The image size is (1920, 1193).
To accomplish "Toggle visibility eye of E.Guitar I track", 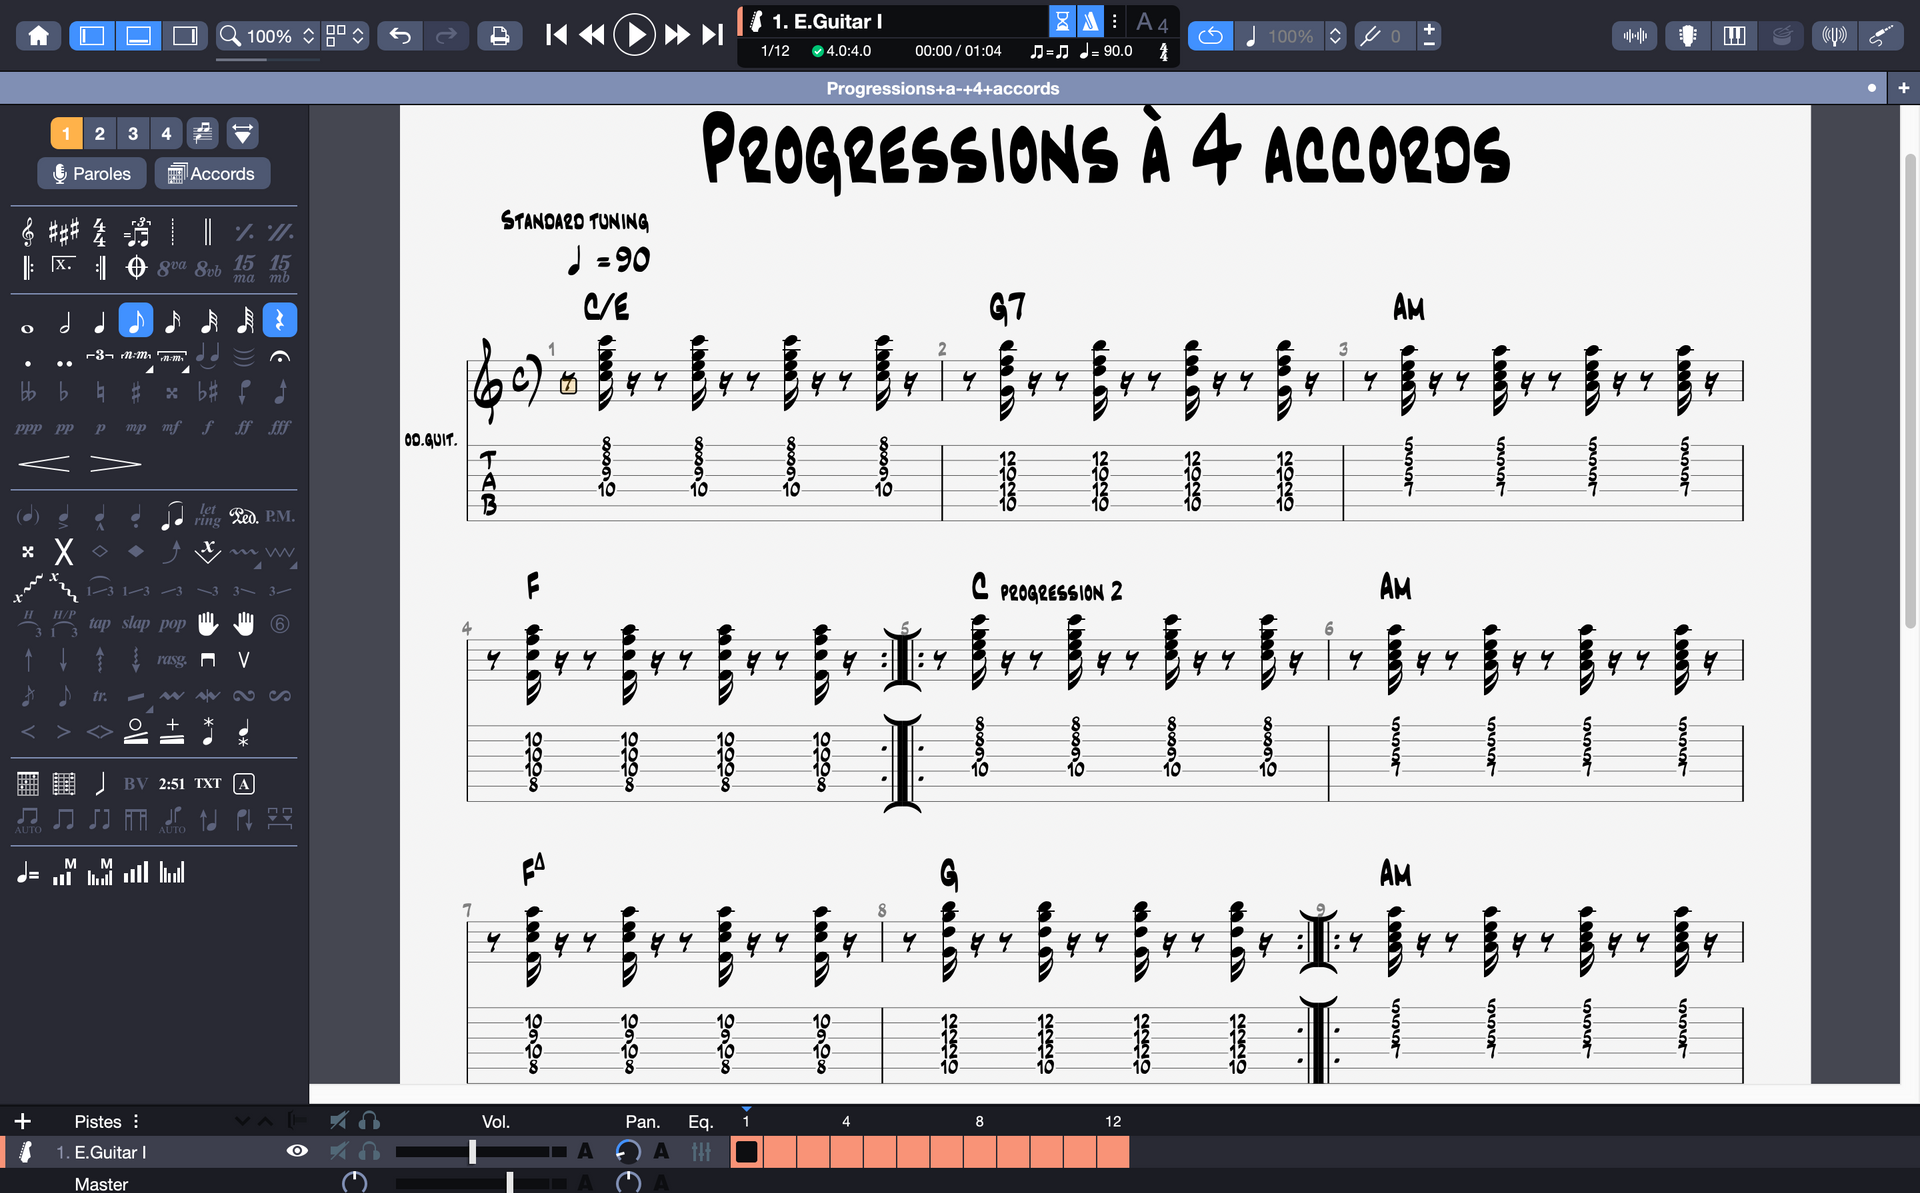I will (297, 1151).
